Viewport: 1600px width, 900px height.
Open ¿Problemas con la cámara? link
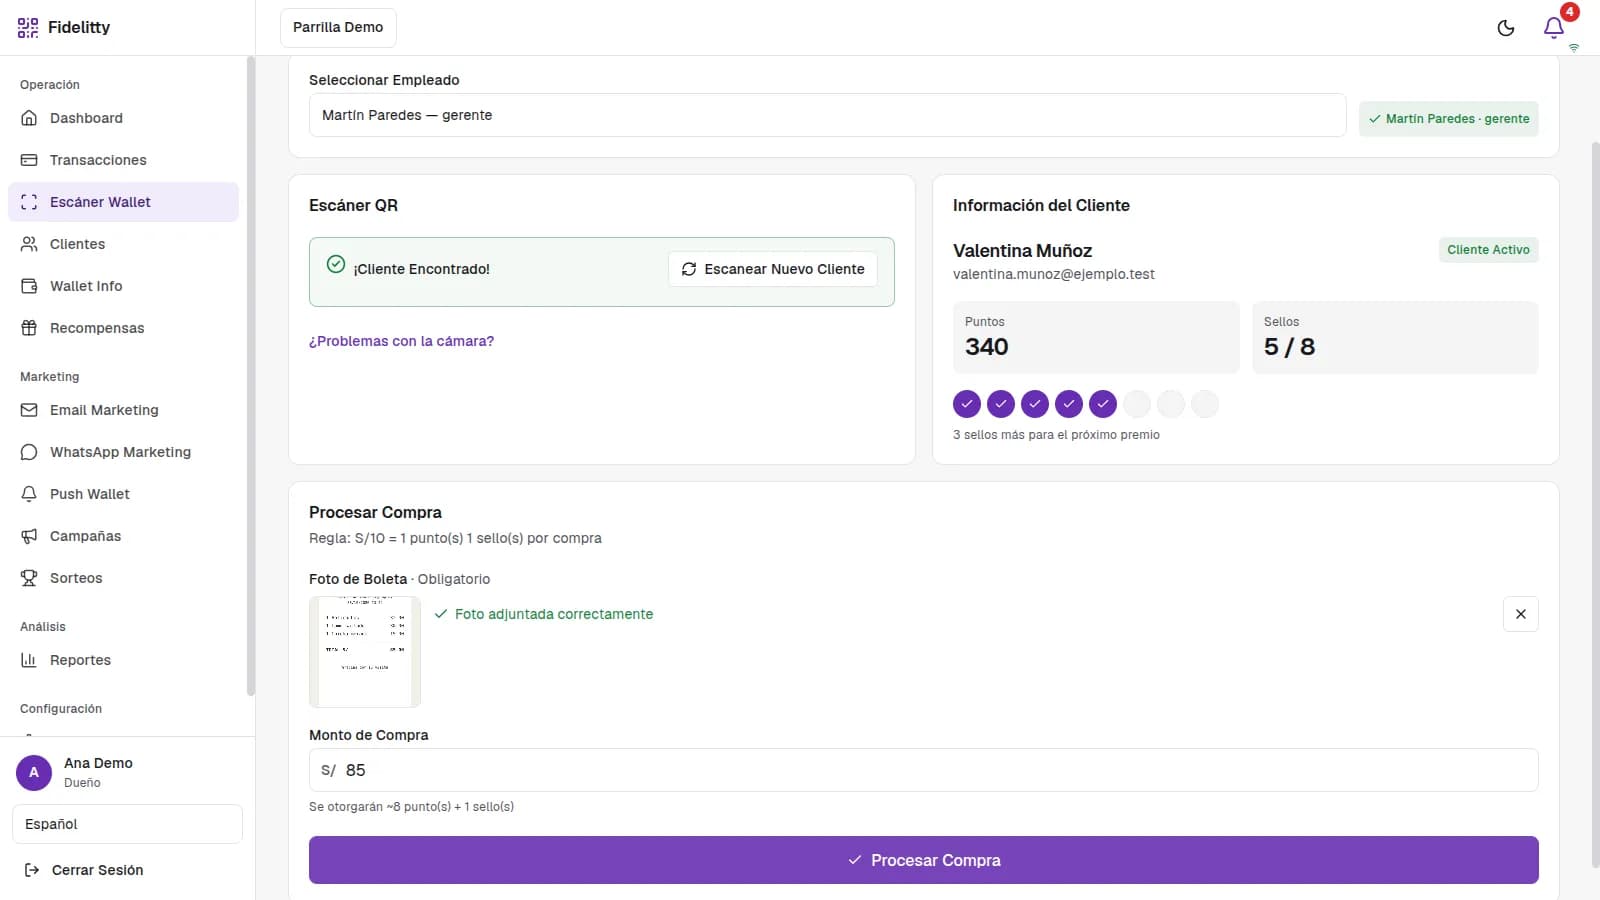click(x=401, y=341)
